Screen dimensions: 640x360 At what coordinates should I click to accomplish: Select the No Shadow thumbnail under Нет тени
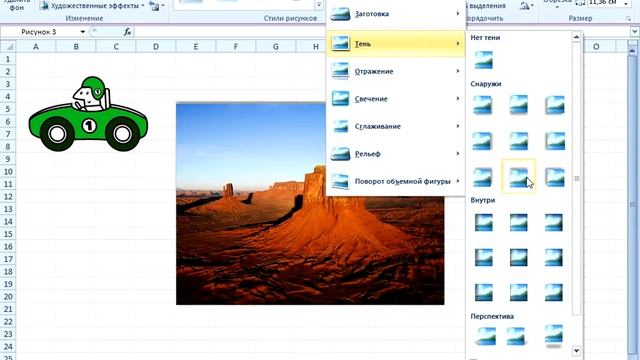483,60
